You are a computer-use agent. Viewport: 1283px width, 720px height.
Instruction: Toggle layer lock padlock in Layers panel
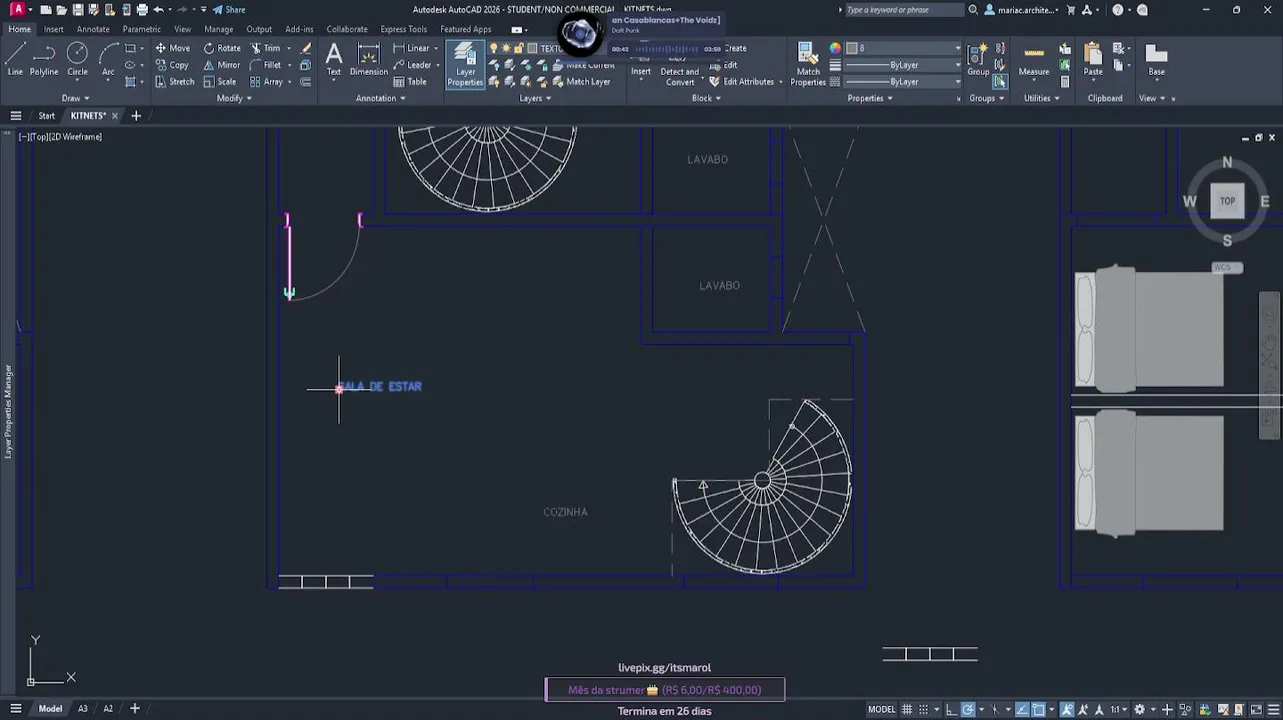pyautogui.click(x=518, y=48)
